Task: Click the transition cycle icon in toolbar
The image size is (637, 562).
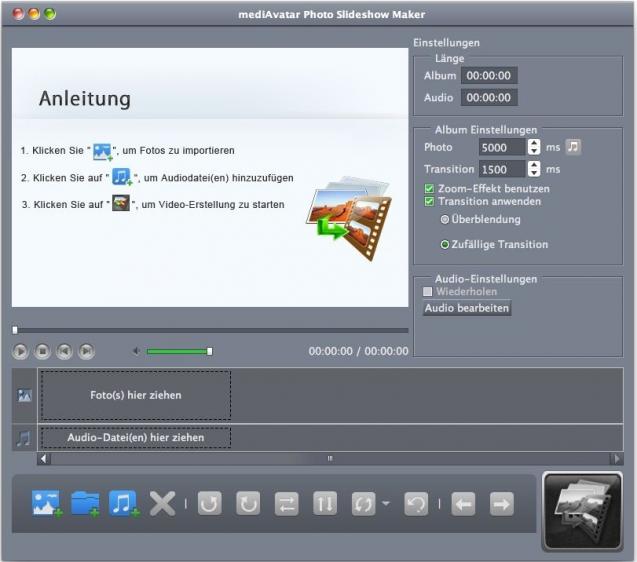Action: (363, 503)
